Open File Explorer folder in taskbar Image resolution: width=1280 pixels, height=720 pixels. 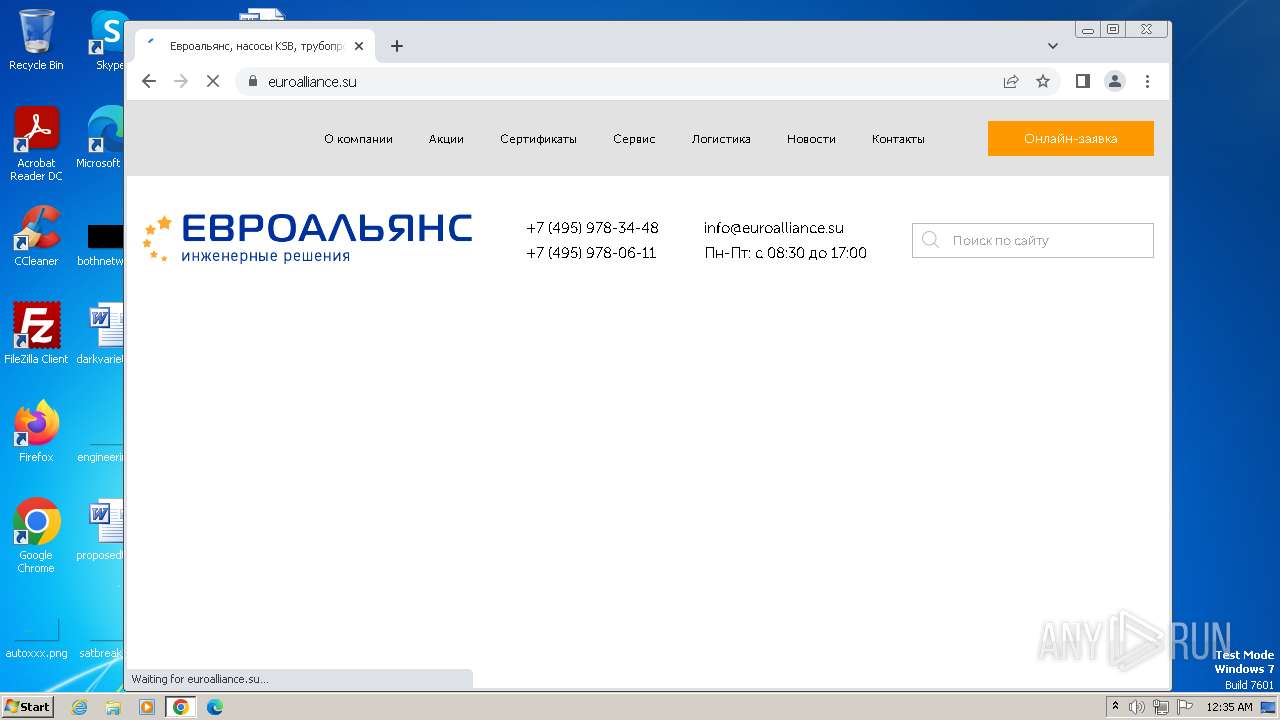tap(113, 707)
